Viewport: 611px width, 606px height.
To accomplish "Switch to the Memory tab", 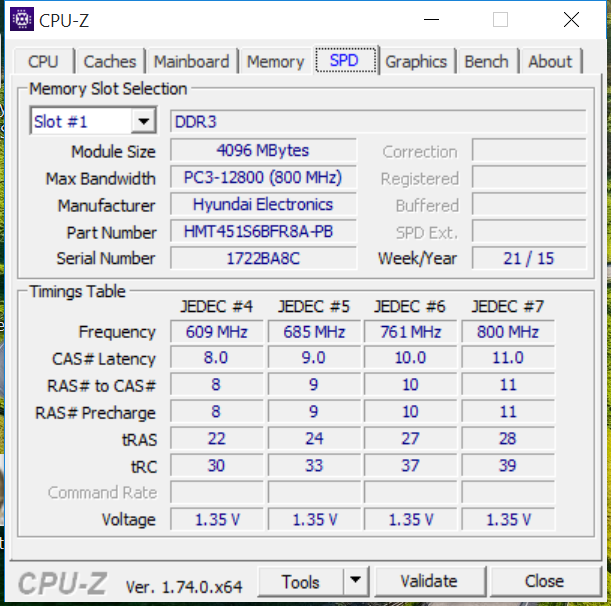I will point(275,62).
